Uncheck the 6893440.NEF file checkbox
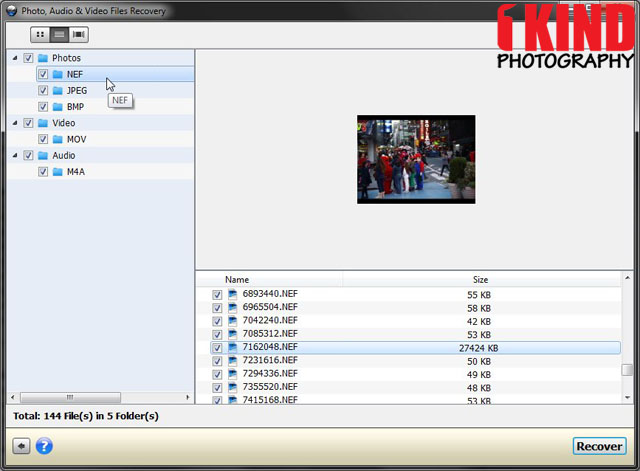The height and width of the screenshot is (471, 640). [217, 295]
